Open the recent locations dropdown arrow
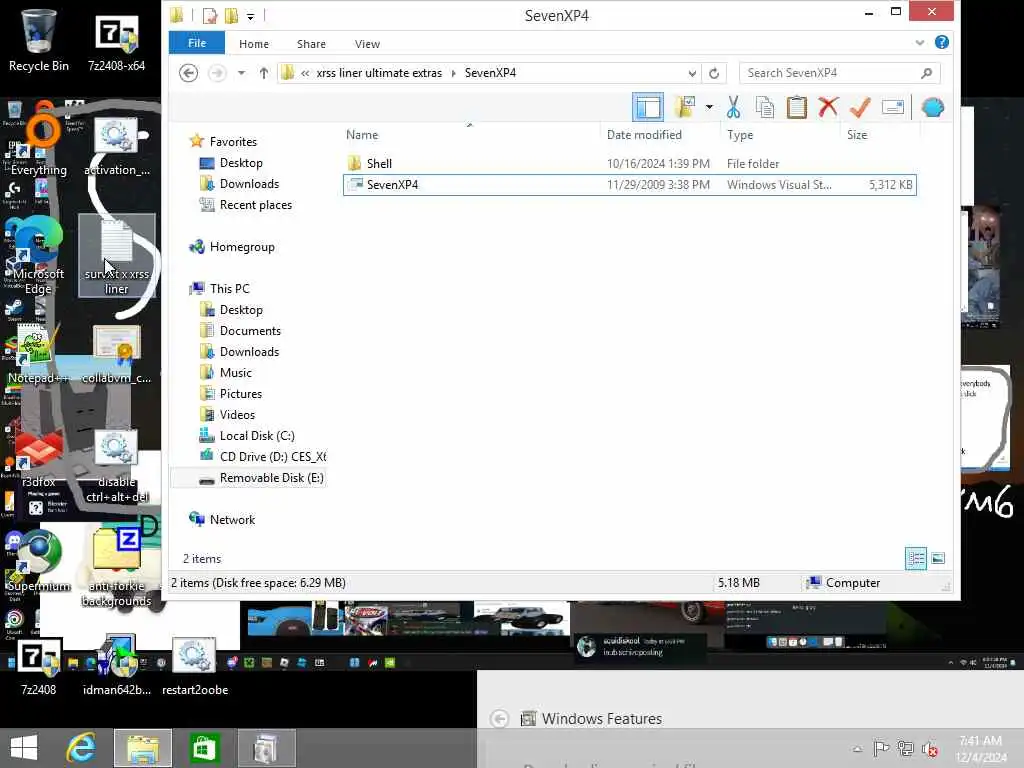The height and width of the screenshot is (768, 1024). point(242,72)
